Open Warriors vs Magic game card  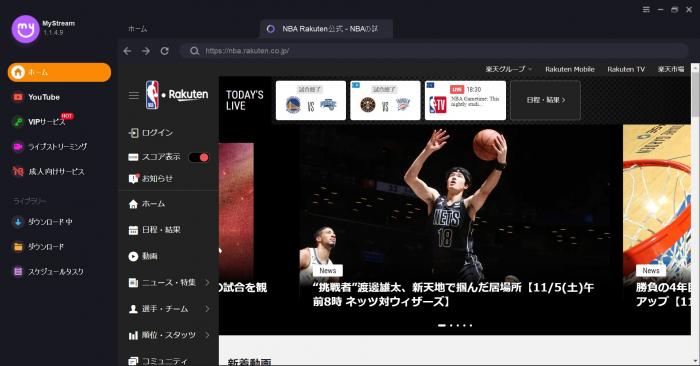[311, 100]
